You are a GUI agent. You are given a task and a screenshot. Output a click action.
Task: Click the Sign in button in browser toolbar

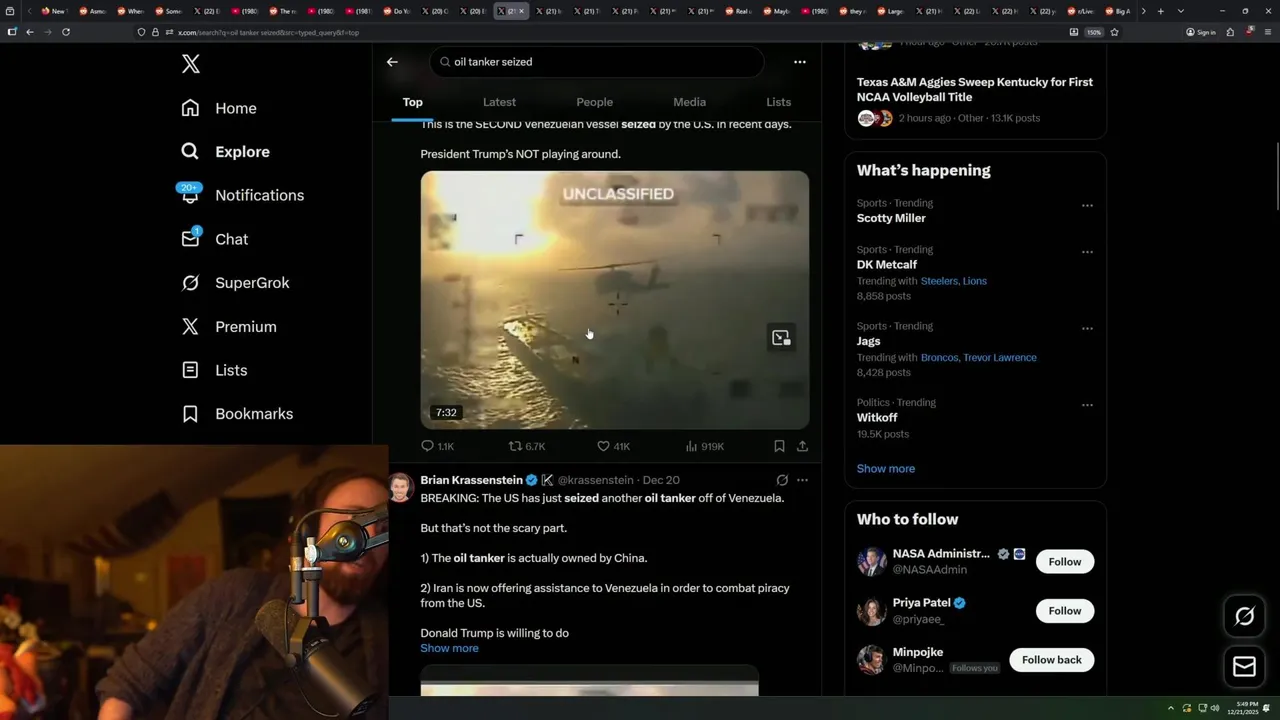(x=1201, y=32)
